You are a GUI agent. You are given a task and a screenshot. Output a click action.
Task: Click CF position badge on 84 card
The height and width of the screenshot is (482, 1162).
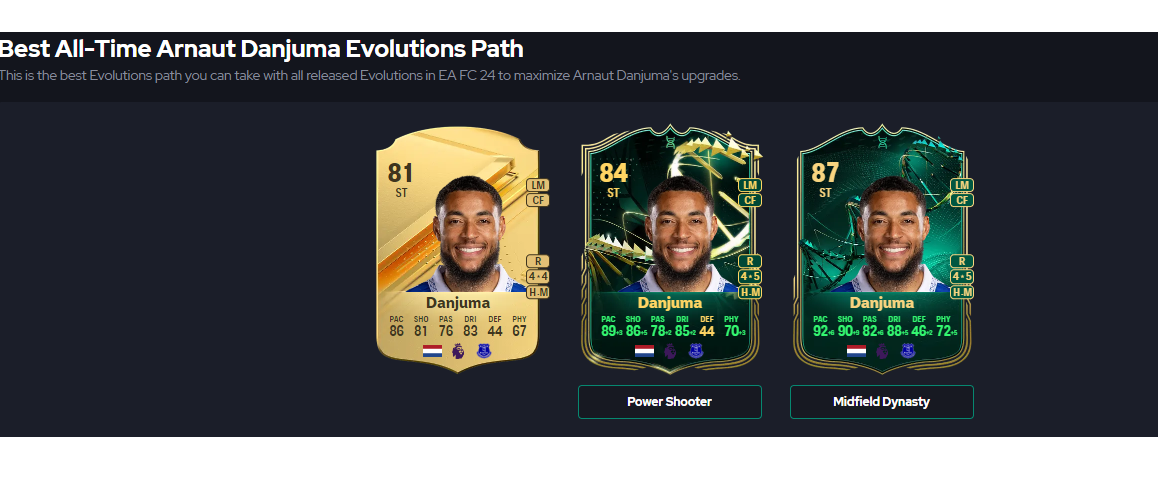[750, 200]
